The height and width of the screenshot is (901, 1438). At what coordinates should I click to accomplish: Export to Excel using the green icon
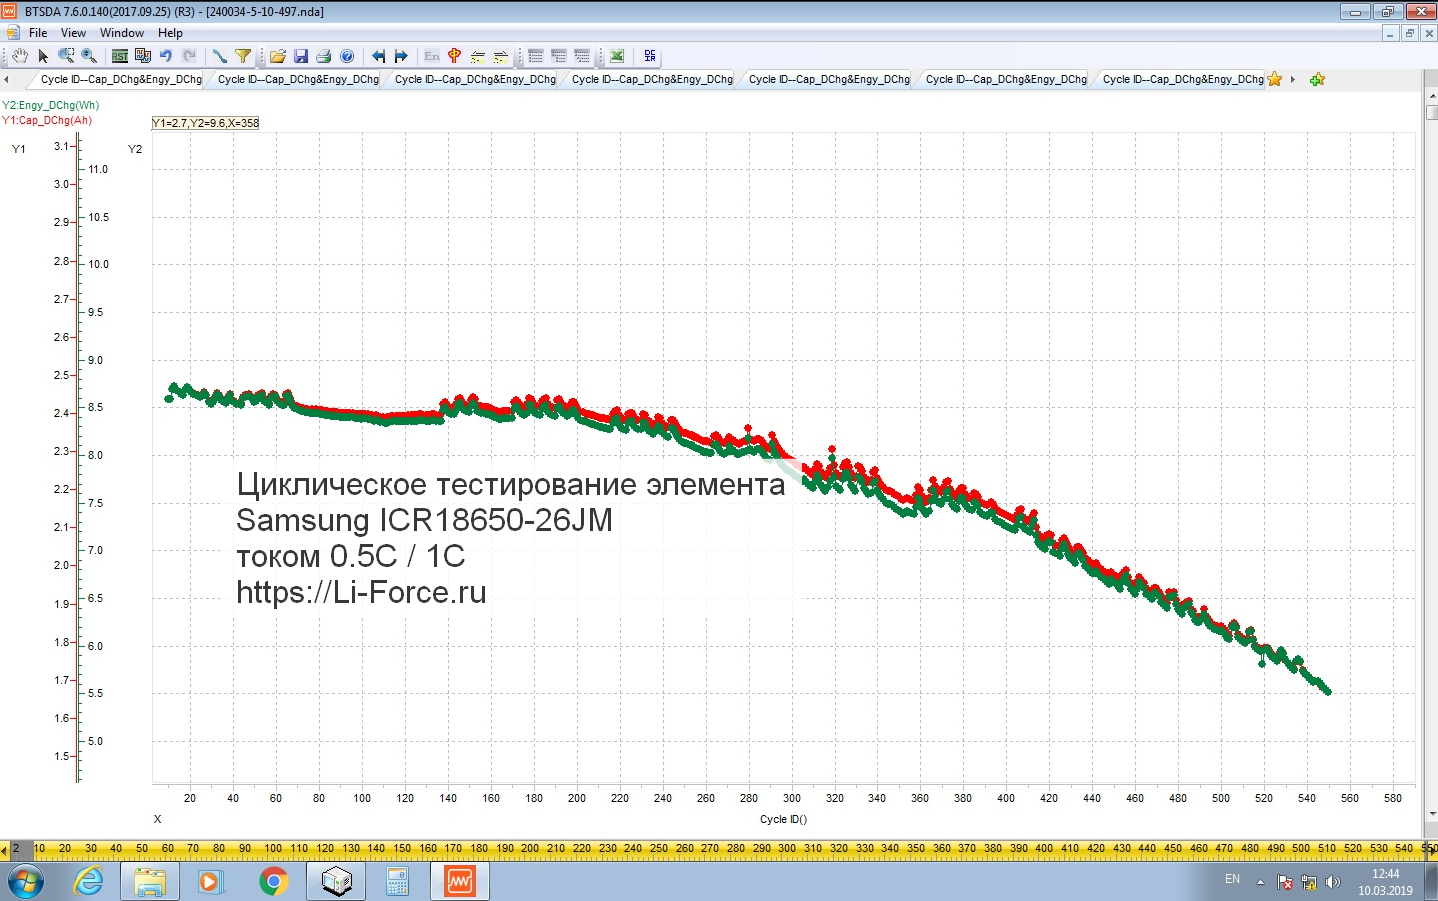coord(617,56)
